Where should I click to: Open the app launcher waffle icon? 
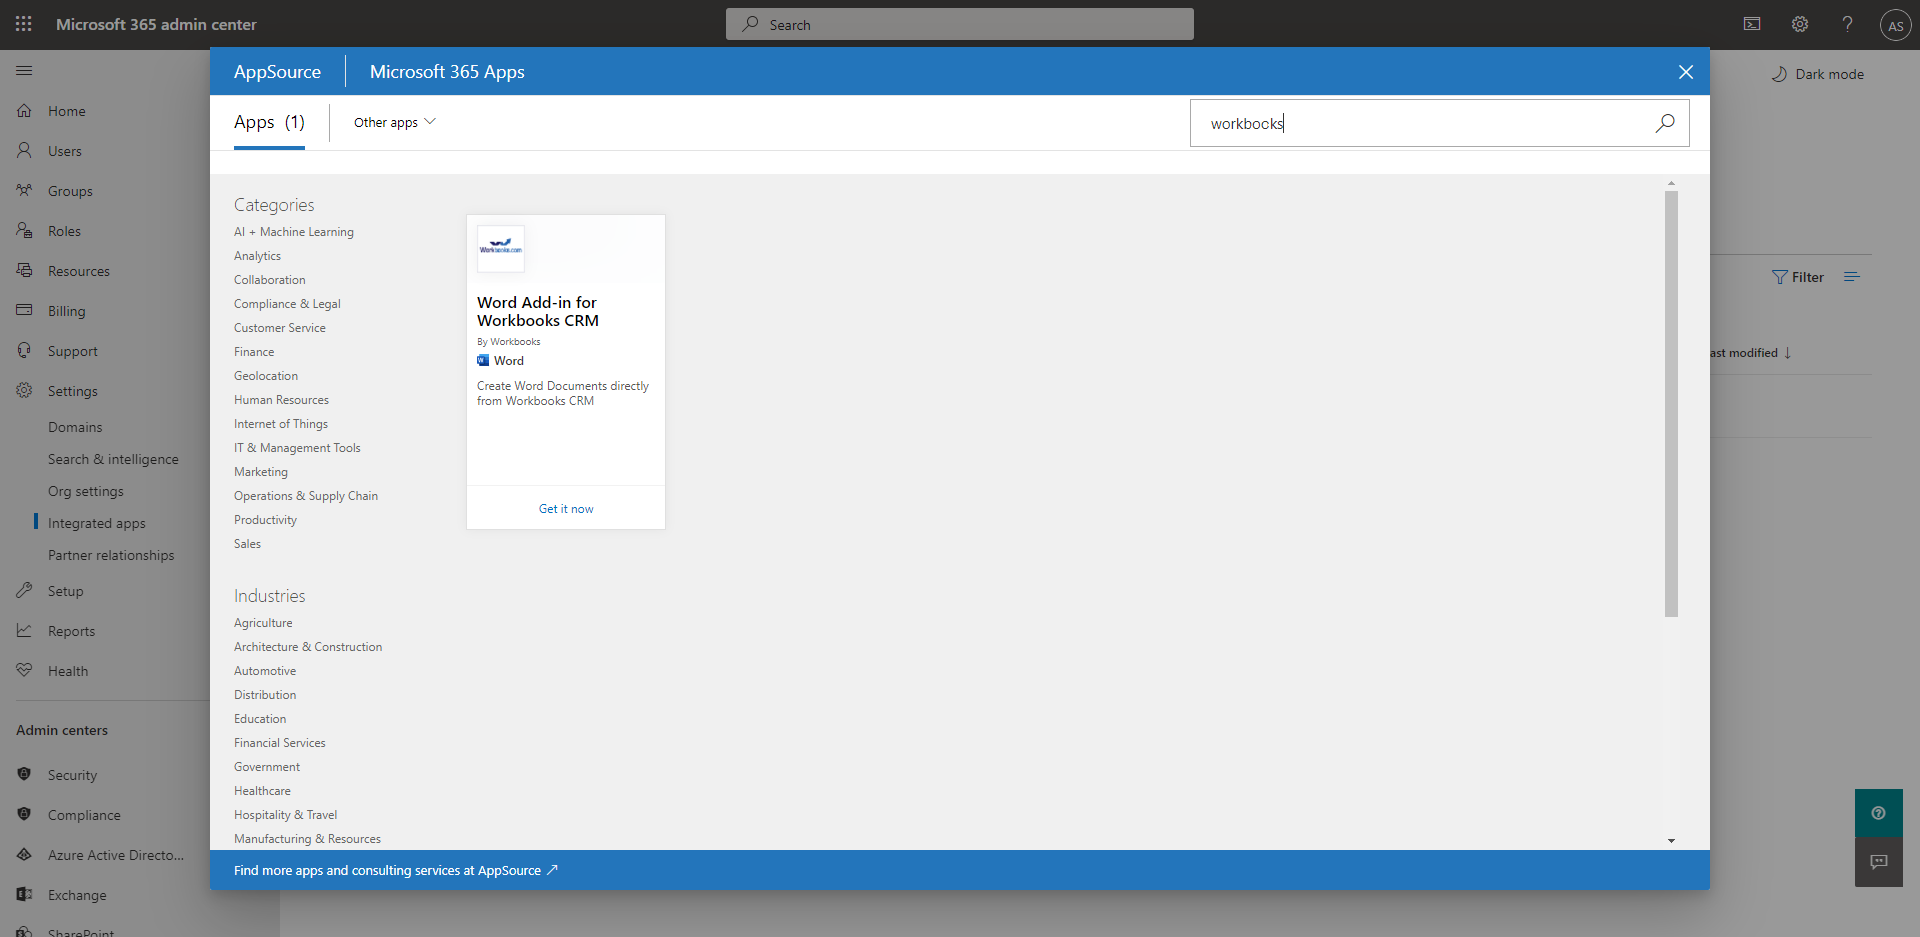pos(24,24)
